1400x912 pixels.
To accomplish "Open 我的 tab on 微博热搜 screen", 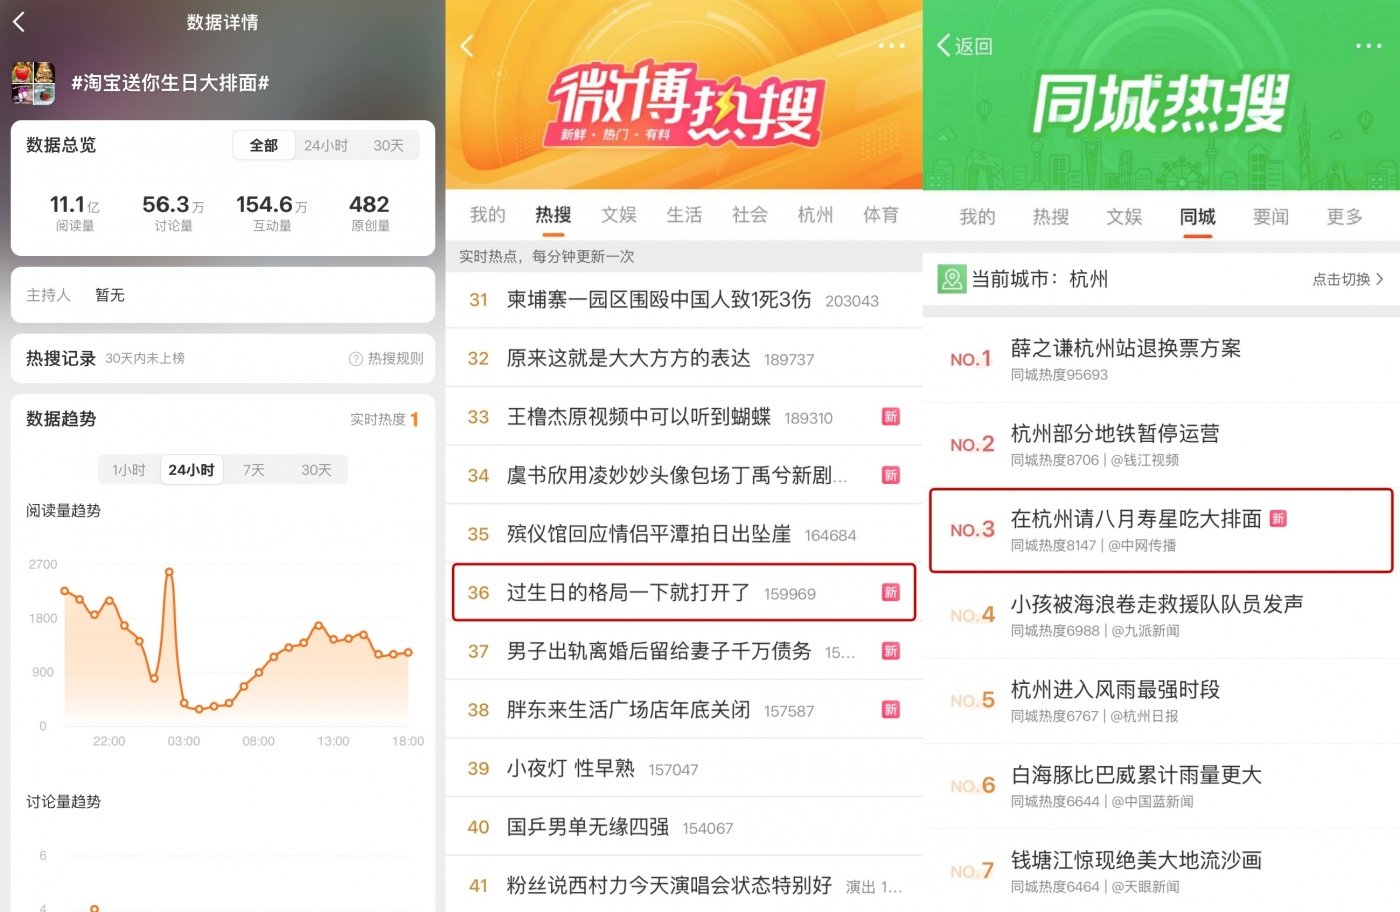I will click(x=488, y=215).
